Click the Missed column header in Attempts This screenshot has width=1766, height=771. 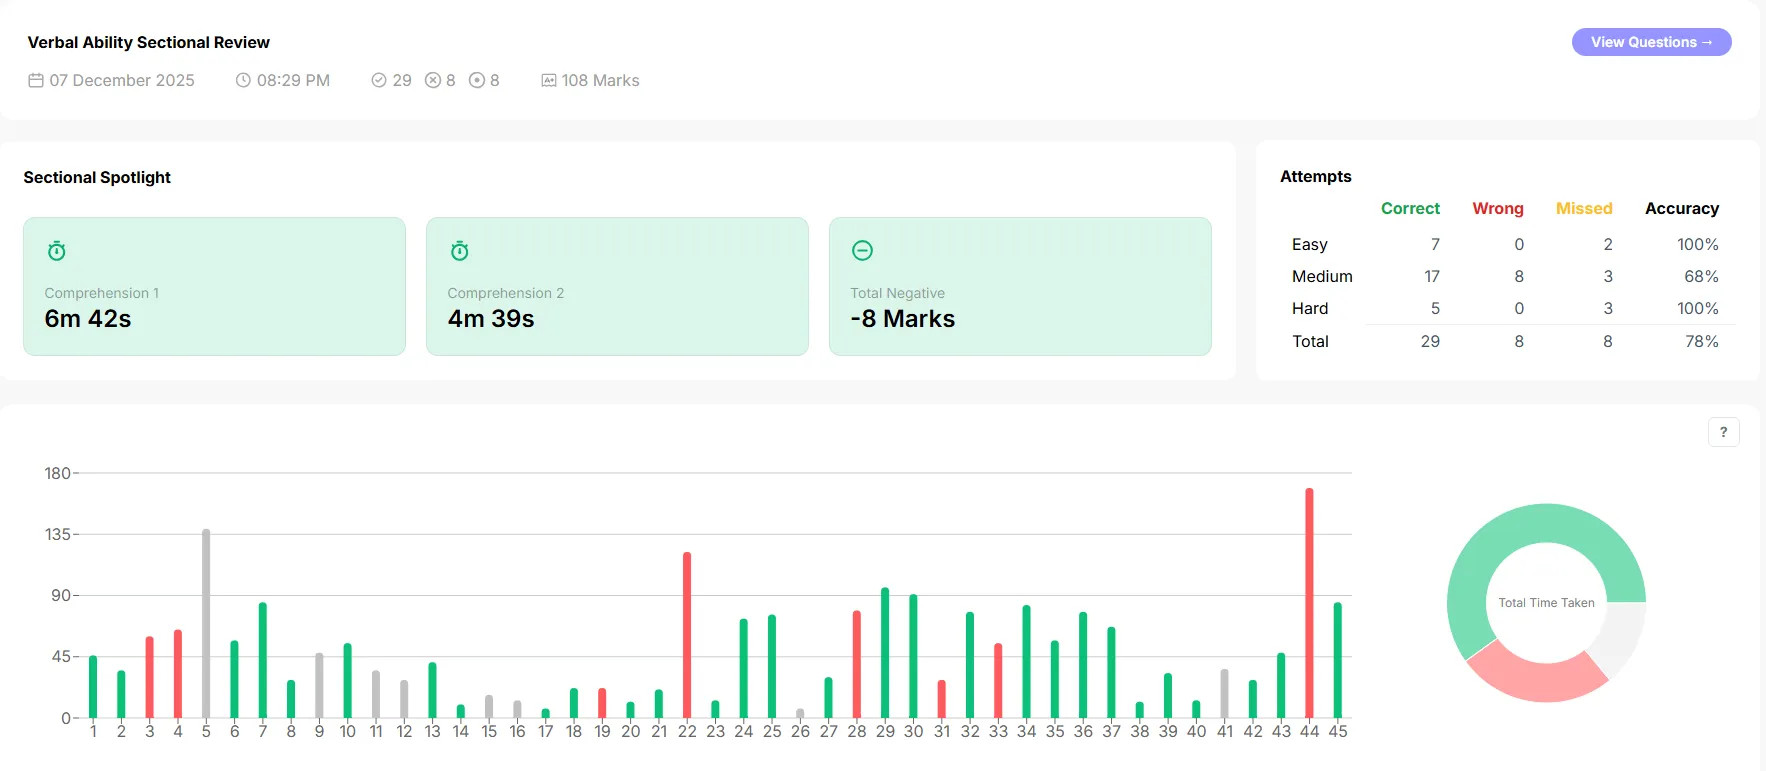(x=1584, y=208)
